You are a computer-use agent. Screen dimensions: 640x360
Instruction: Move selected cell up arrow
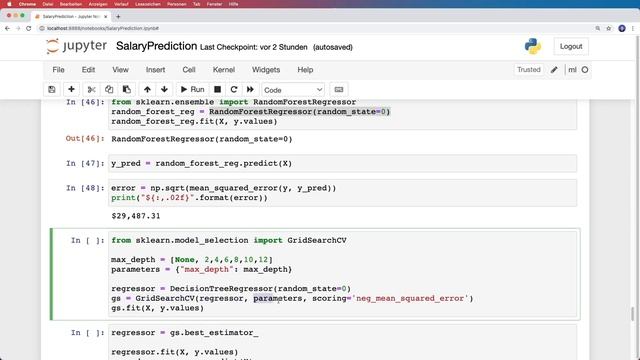coord(147,89)
